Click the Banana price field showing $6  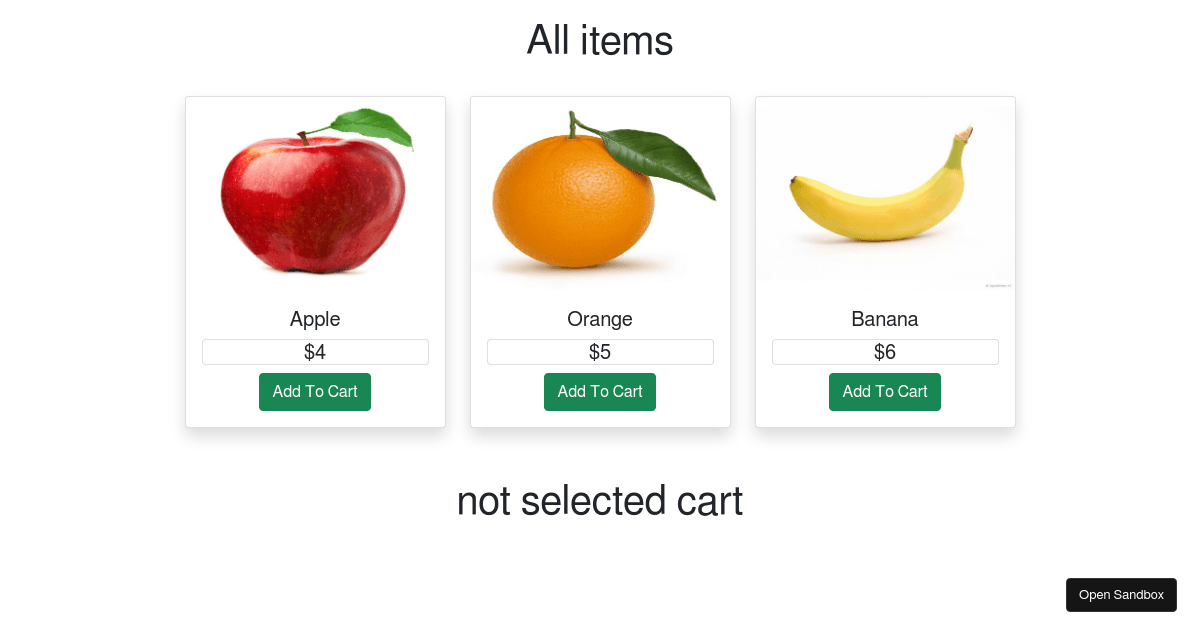point(885,351)
